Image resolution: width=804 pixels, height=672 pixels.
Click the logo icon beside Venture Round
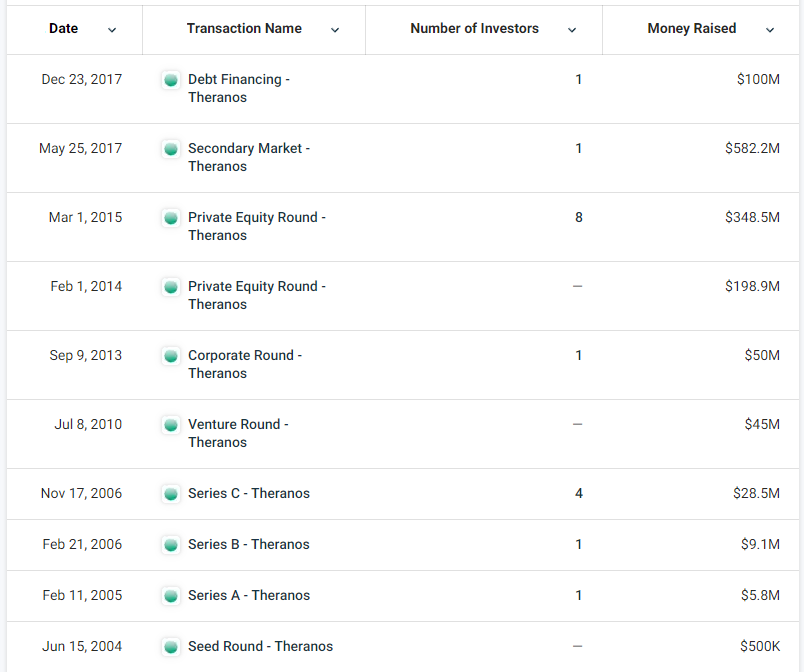[171, 425]
